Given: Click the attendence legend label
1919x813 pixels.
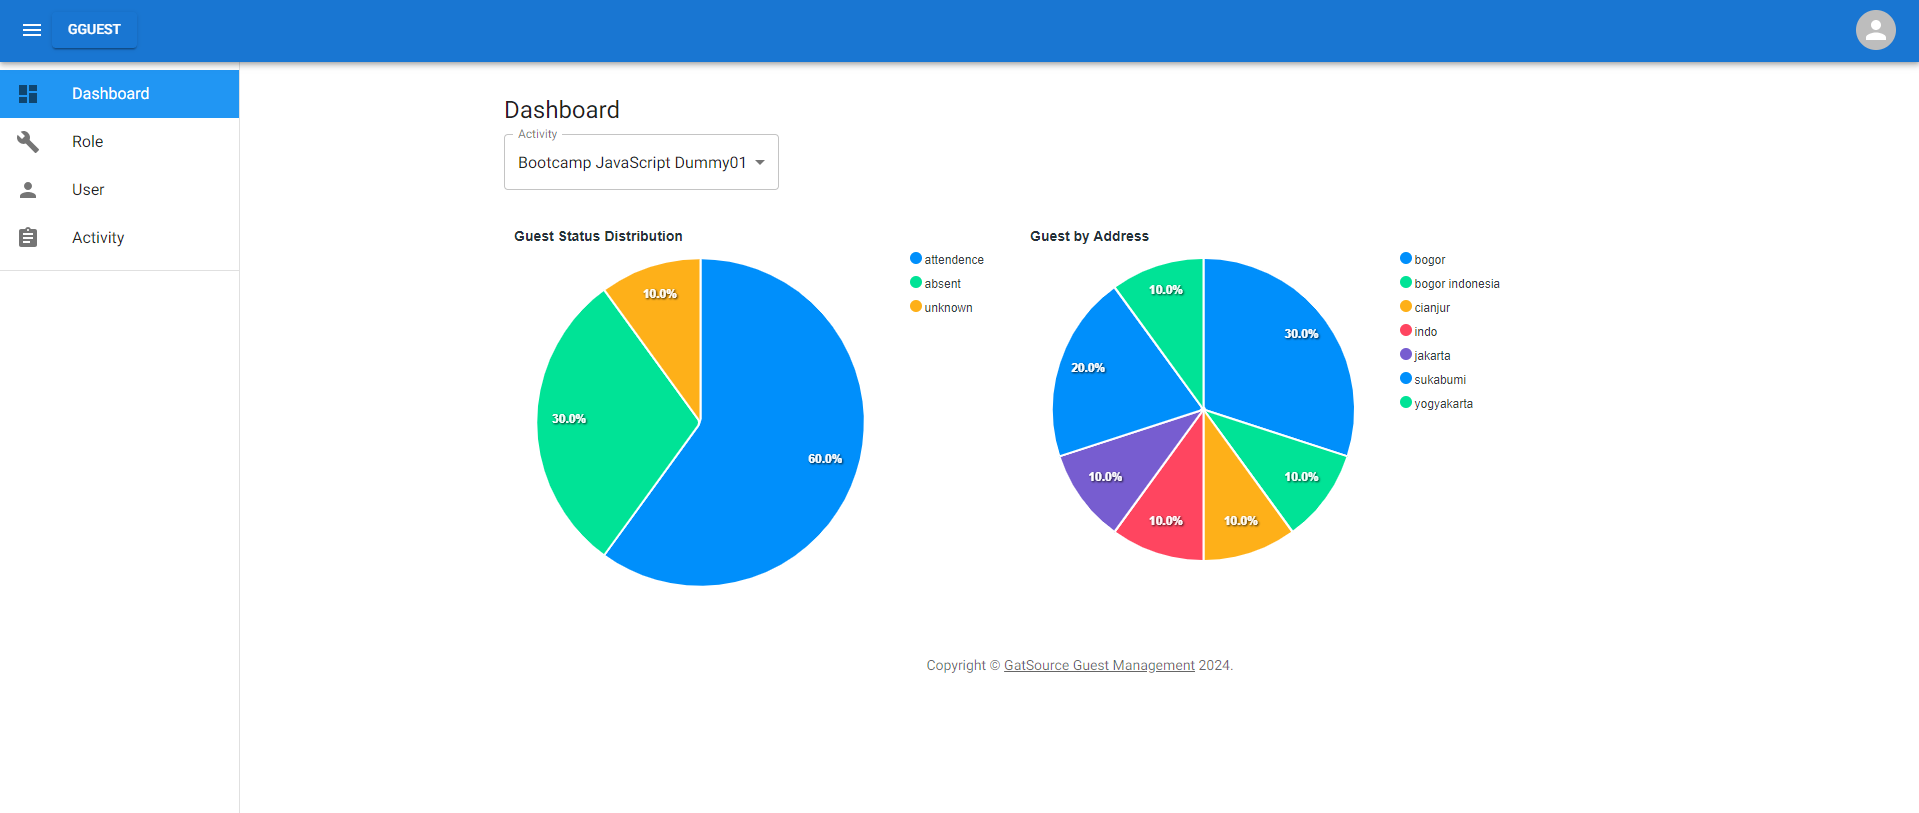Looking at the screenshot, I should click(x=954, y=260).
